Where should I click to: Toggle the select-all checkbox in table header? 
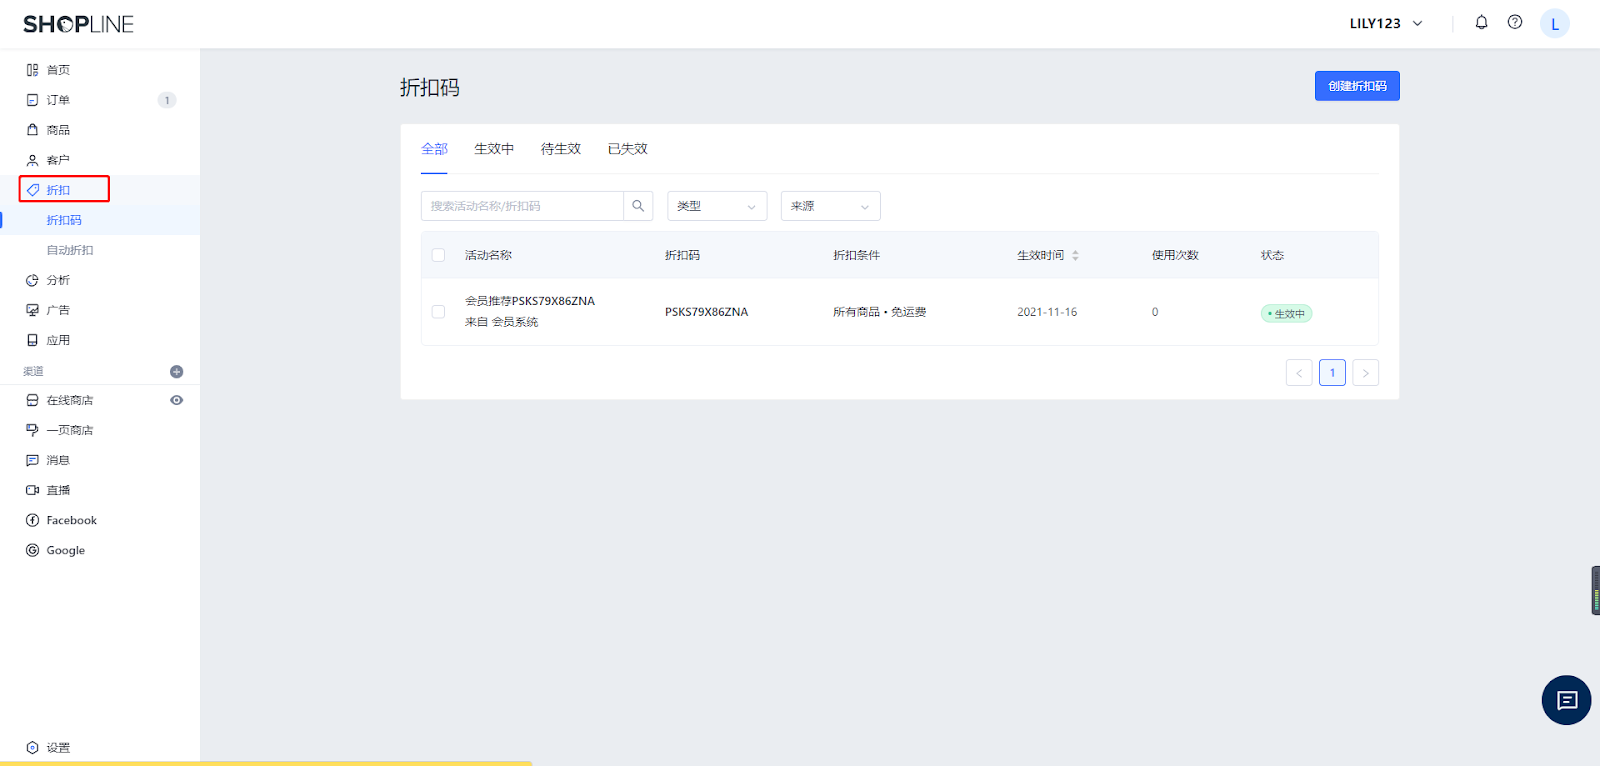pyautogui.click(x=438, y=255)
